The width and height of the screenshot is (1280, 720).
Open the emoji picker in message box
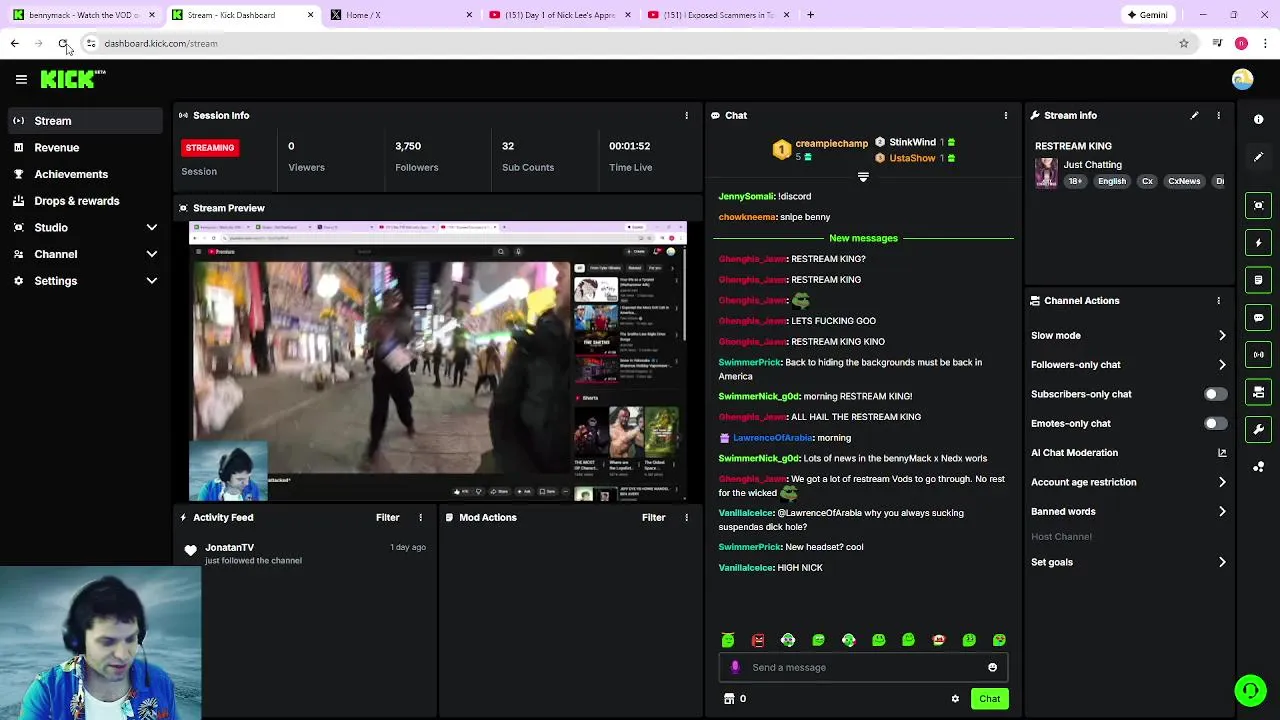pyautogui.click(x=992, y=667)
